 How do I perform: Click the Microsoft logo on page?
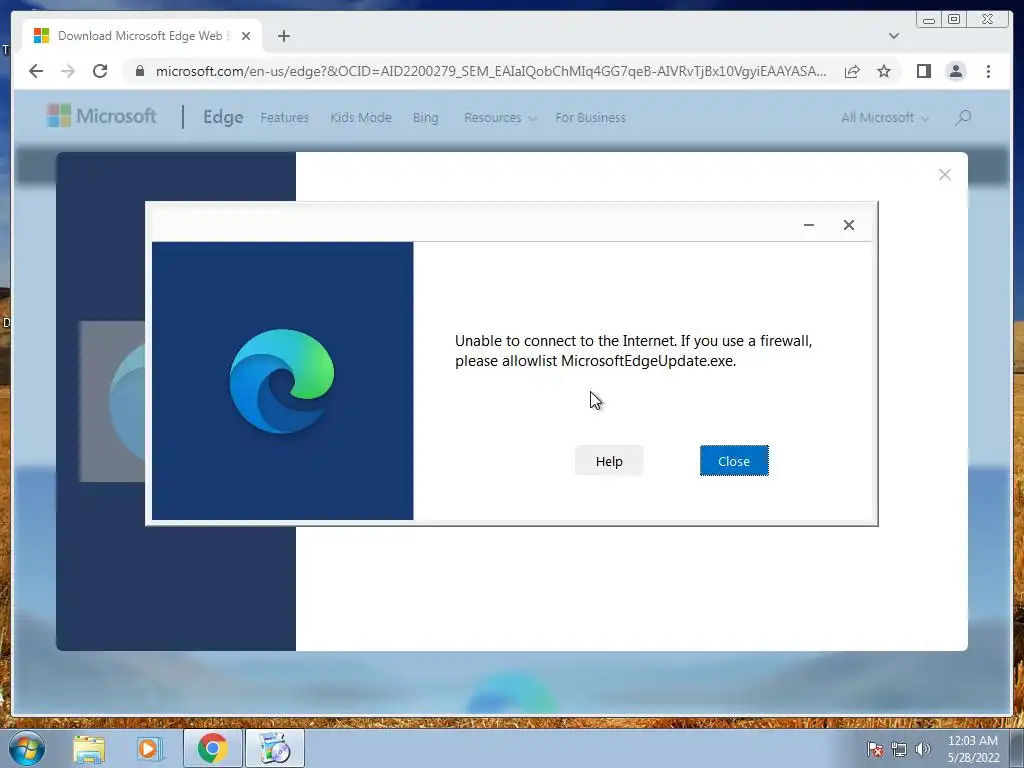[x=101, y=116]
